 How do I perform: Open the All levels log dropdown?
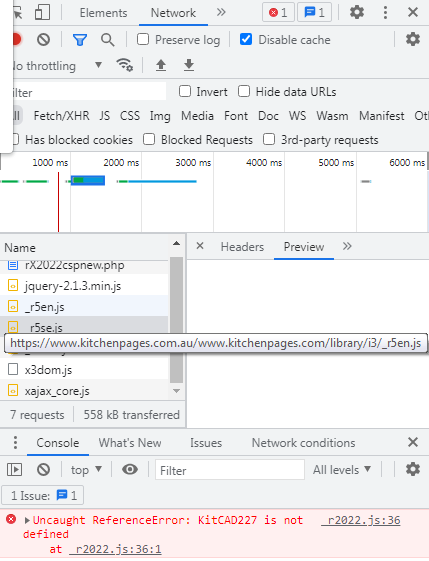pos(342,469)
